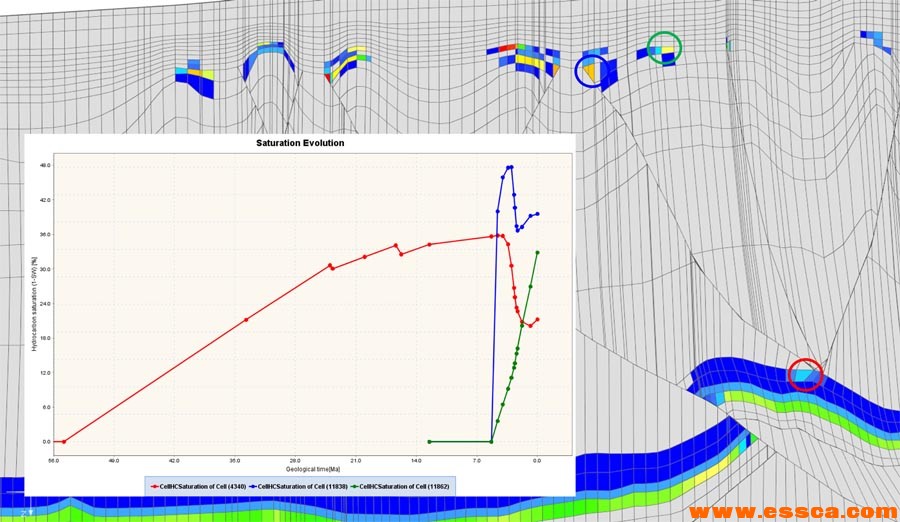Click the red cell in the top-center accumulation
This screenshot has height=522, width=900.
coord(508,48)
